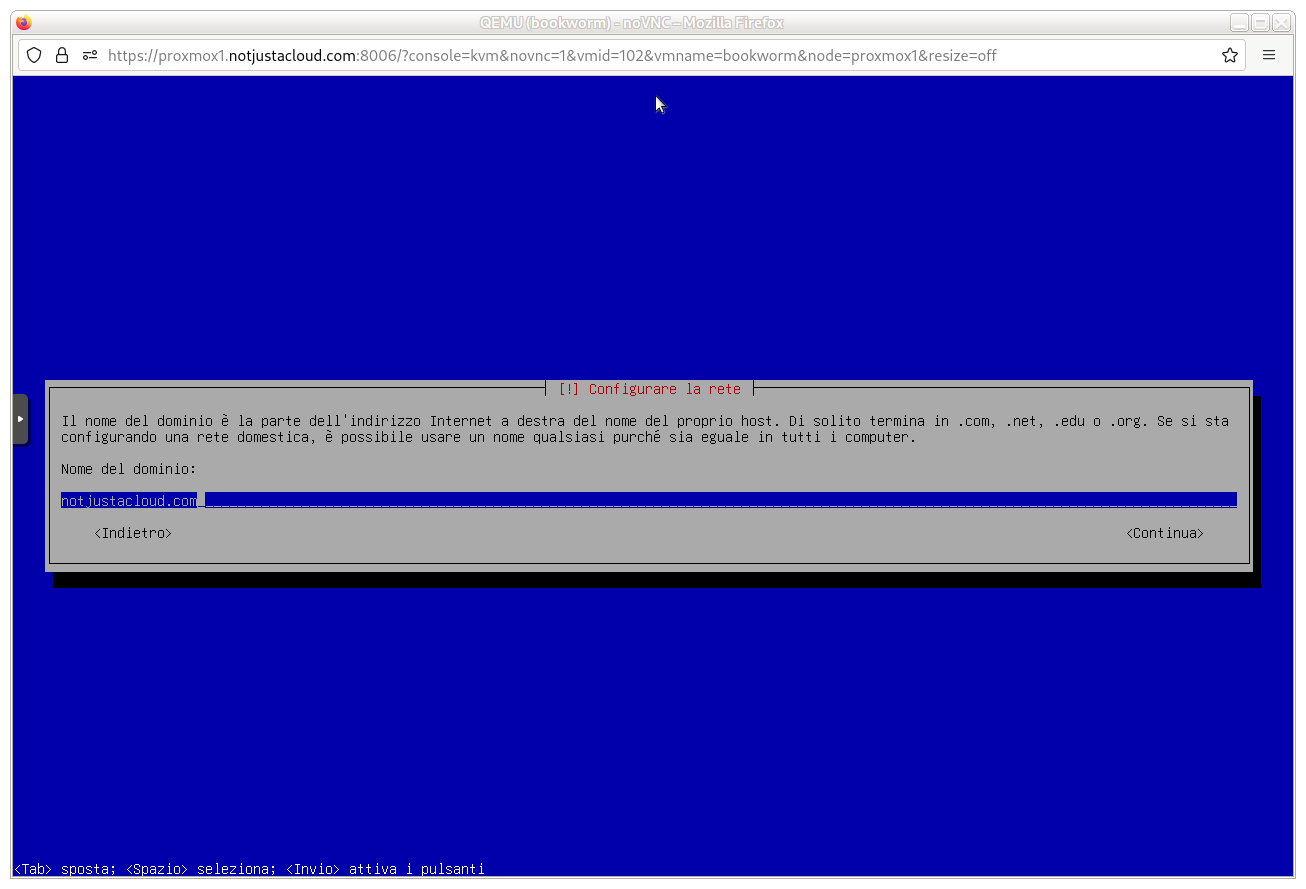Click the Firefox logo in the title bar
Screen dimensions: 1306x889
pos(24,22)
